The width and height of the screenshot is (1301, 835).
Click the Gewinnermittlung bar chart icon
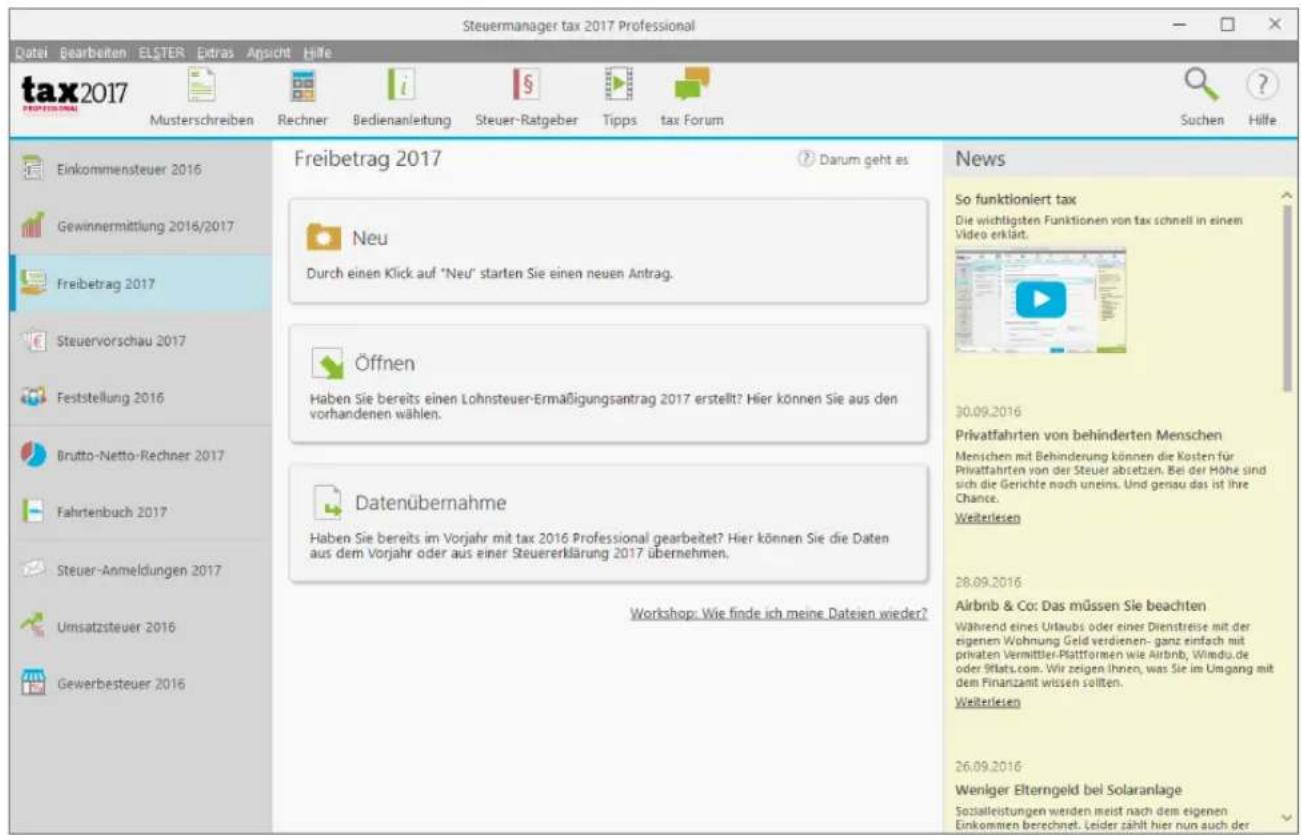click(x=31, y=226)
